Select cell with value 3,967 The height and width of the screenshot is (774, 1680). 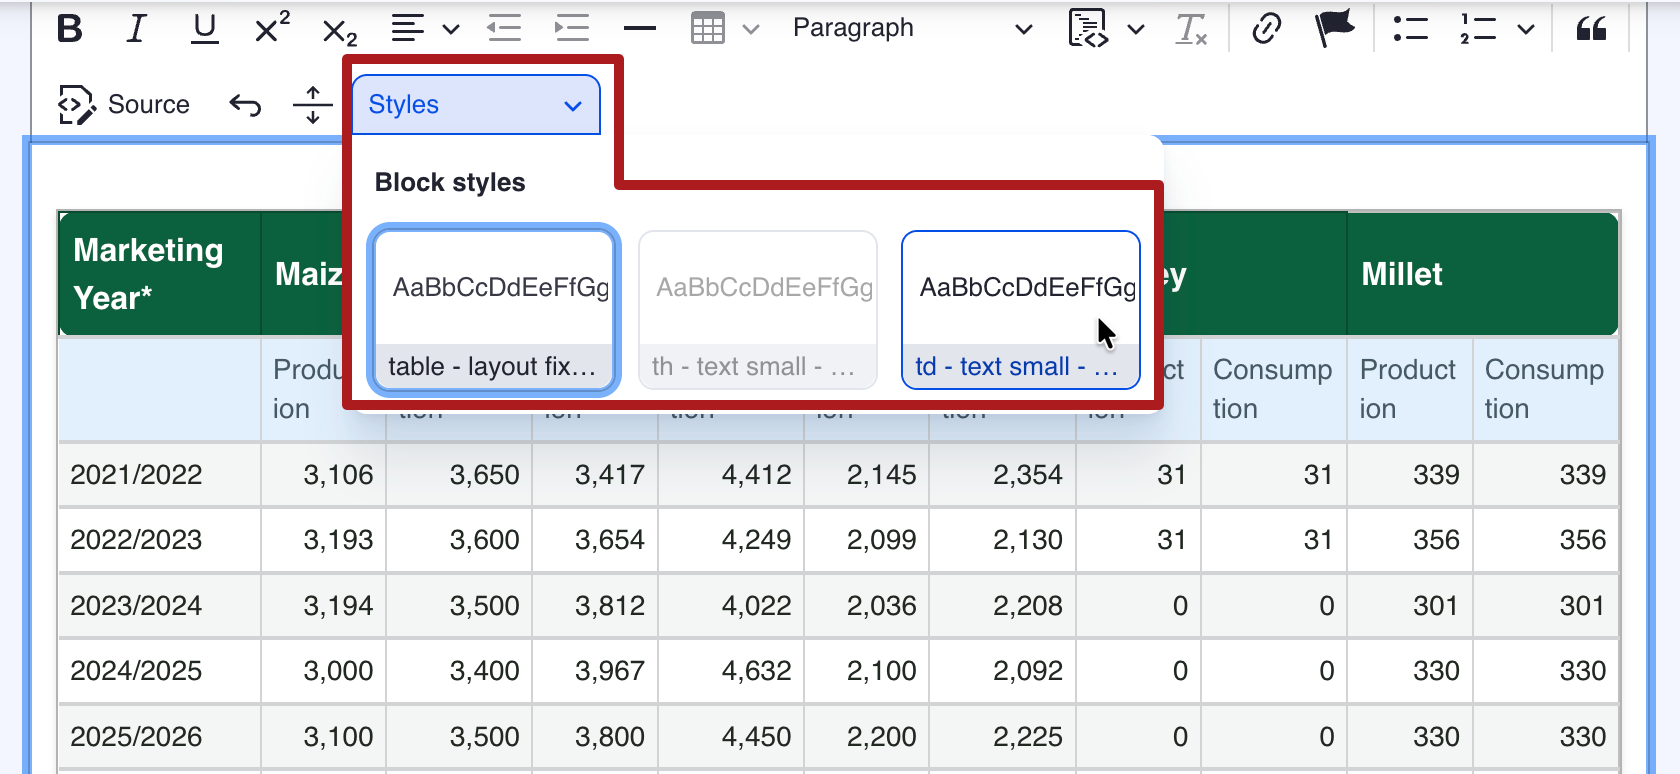[x=595, y=671]
